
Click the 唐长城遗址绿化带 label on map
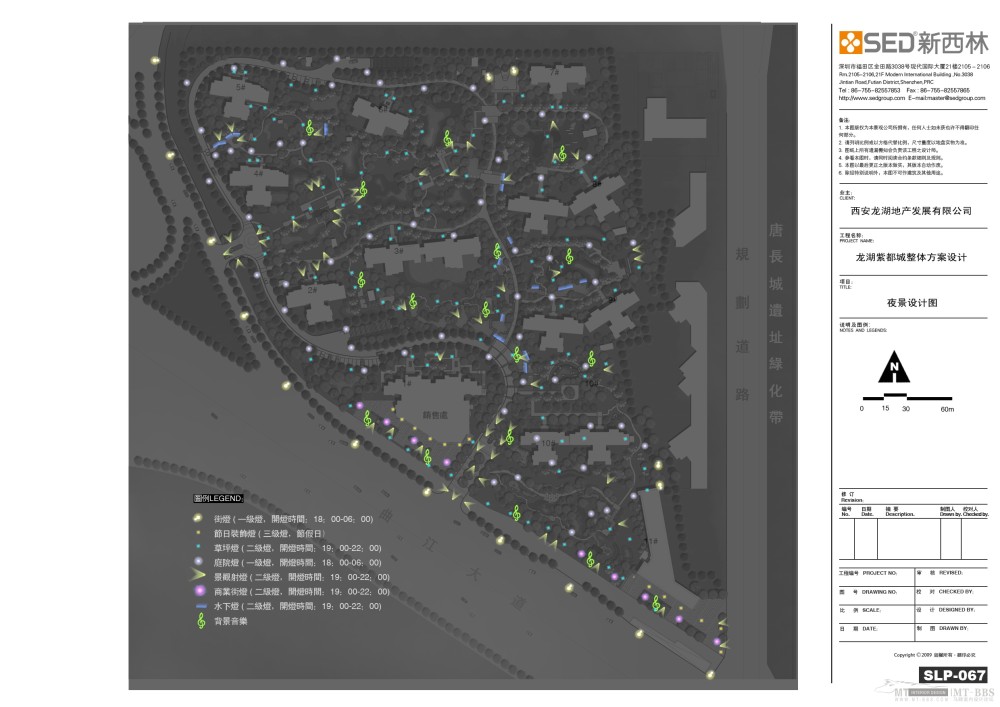[774, 325]
